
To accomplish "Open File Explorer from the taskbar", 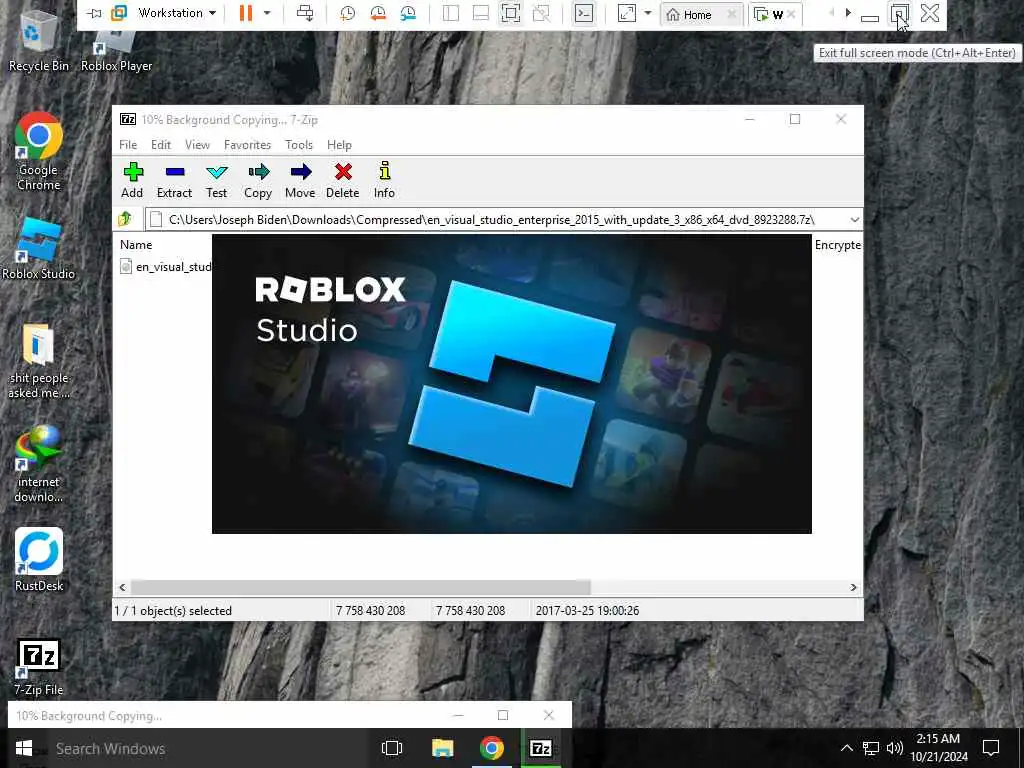I will (442, 748).
